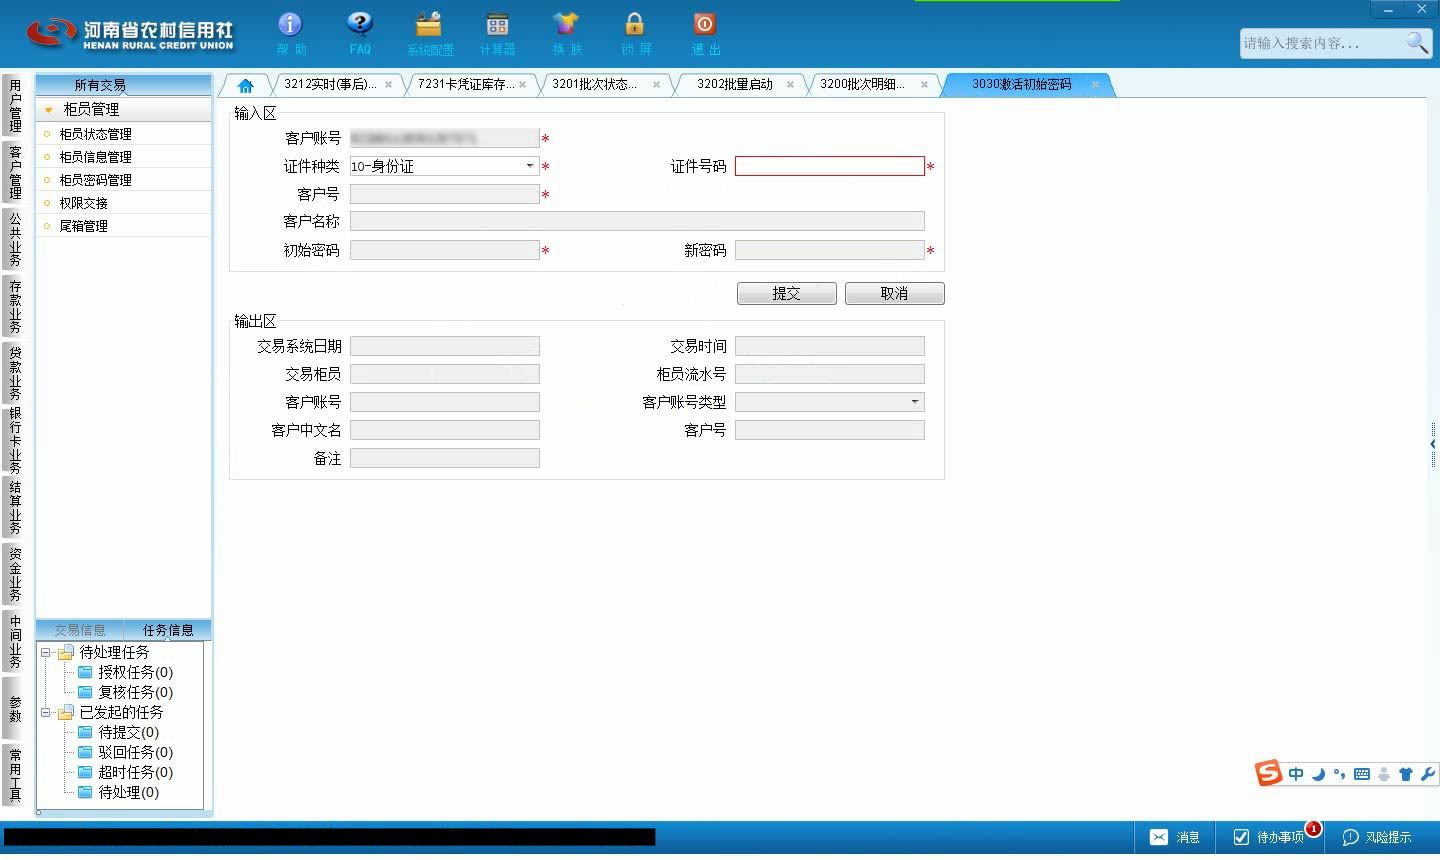The height and width of the screenshot is (860, 1440).
Task: Switch to the 3202批量启动 tab
Action: (735, 84)
